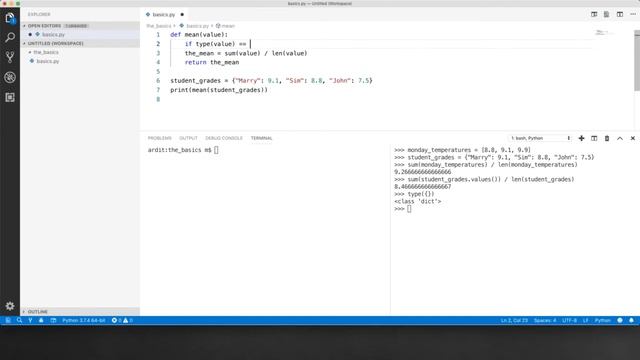Change the LF end of line sequence

585,320
